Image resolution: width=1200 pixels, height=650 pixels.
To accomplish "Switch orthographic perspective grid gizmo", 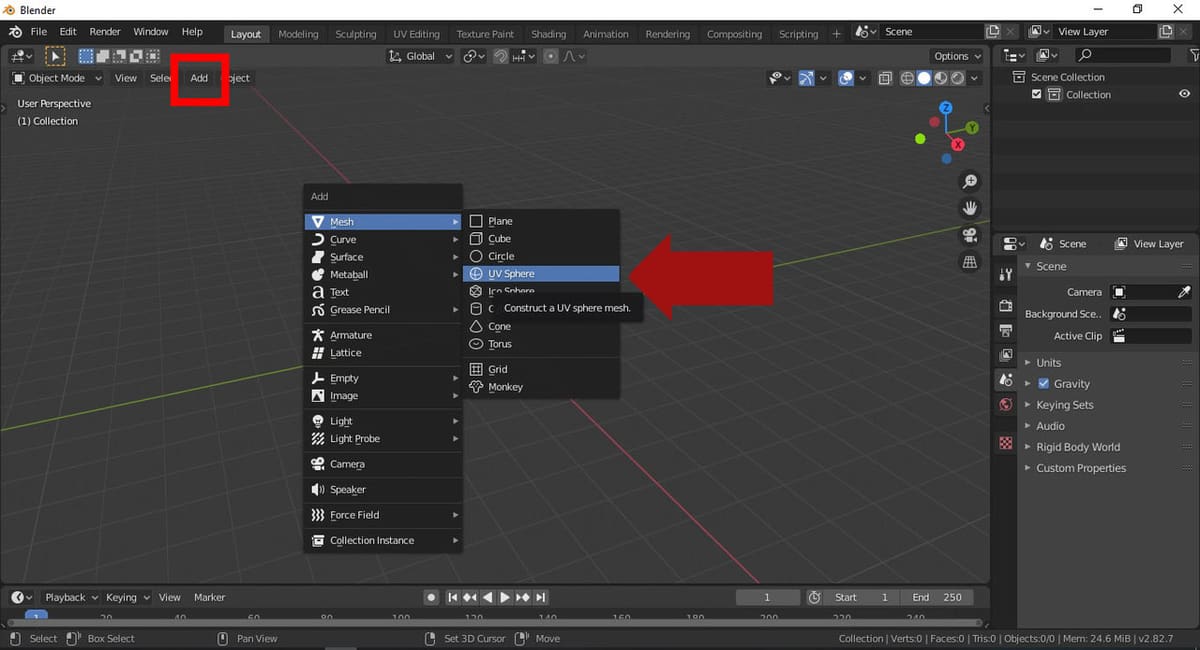I will point(969,262).
